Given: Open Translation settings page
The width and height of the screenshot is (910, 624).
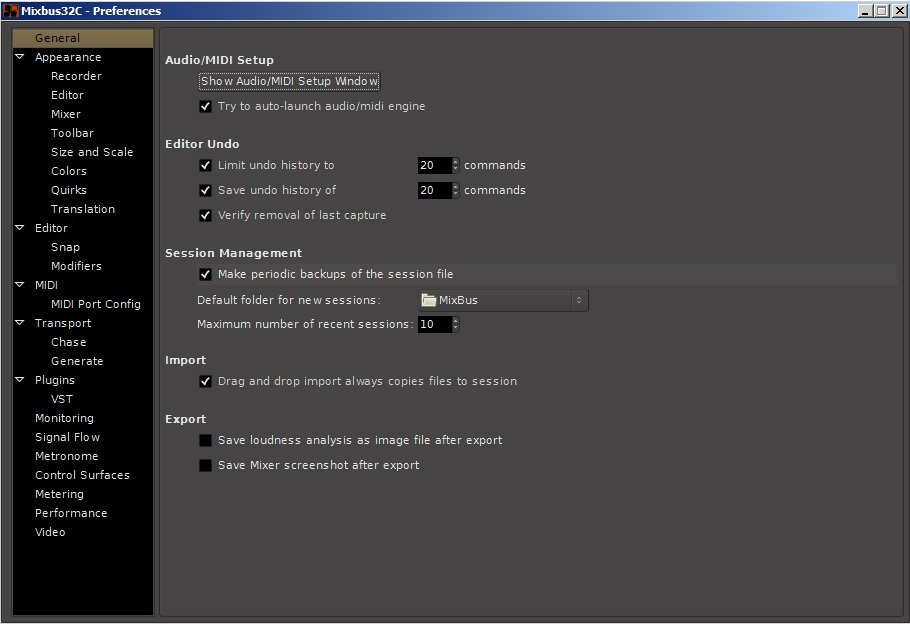Looking at the screenshot, I should [82, 209].
